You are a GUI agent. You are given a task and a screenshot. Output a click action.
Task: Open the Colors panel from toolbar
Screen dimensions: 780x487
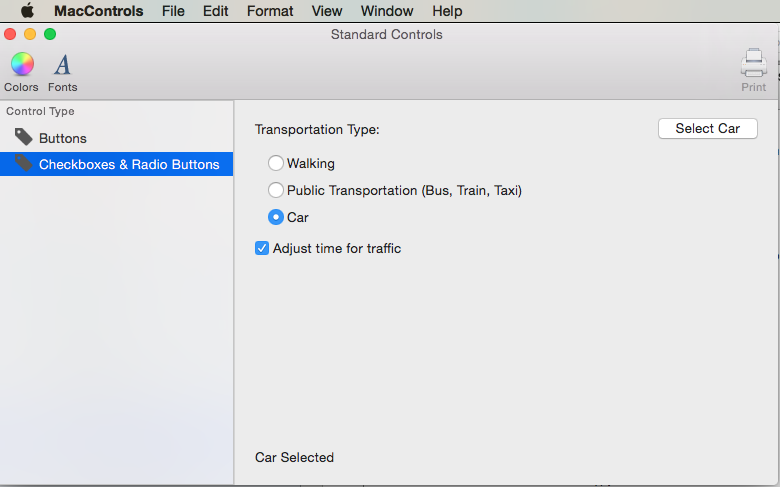point(21,66)
